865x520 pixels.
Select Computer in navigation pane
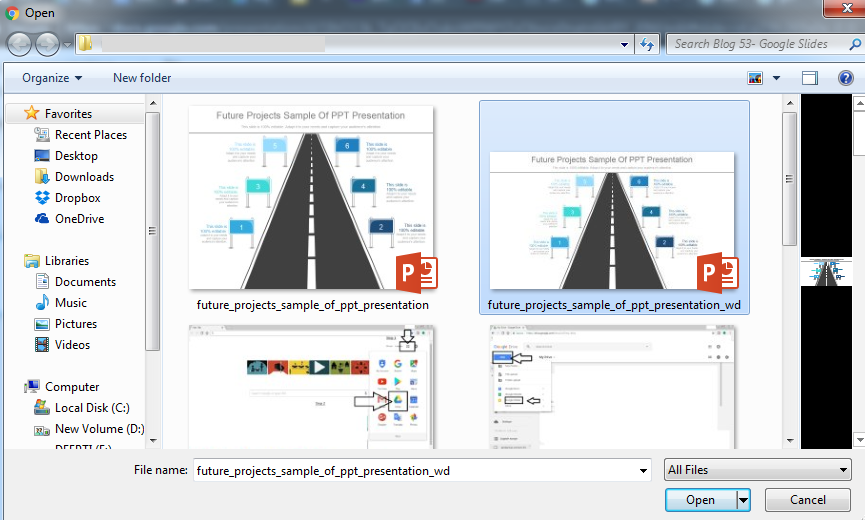(x=72, y=387)
